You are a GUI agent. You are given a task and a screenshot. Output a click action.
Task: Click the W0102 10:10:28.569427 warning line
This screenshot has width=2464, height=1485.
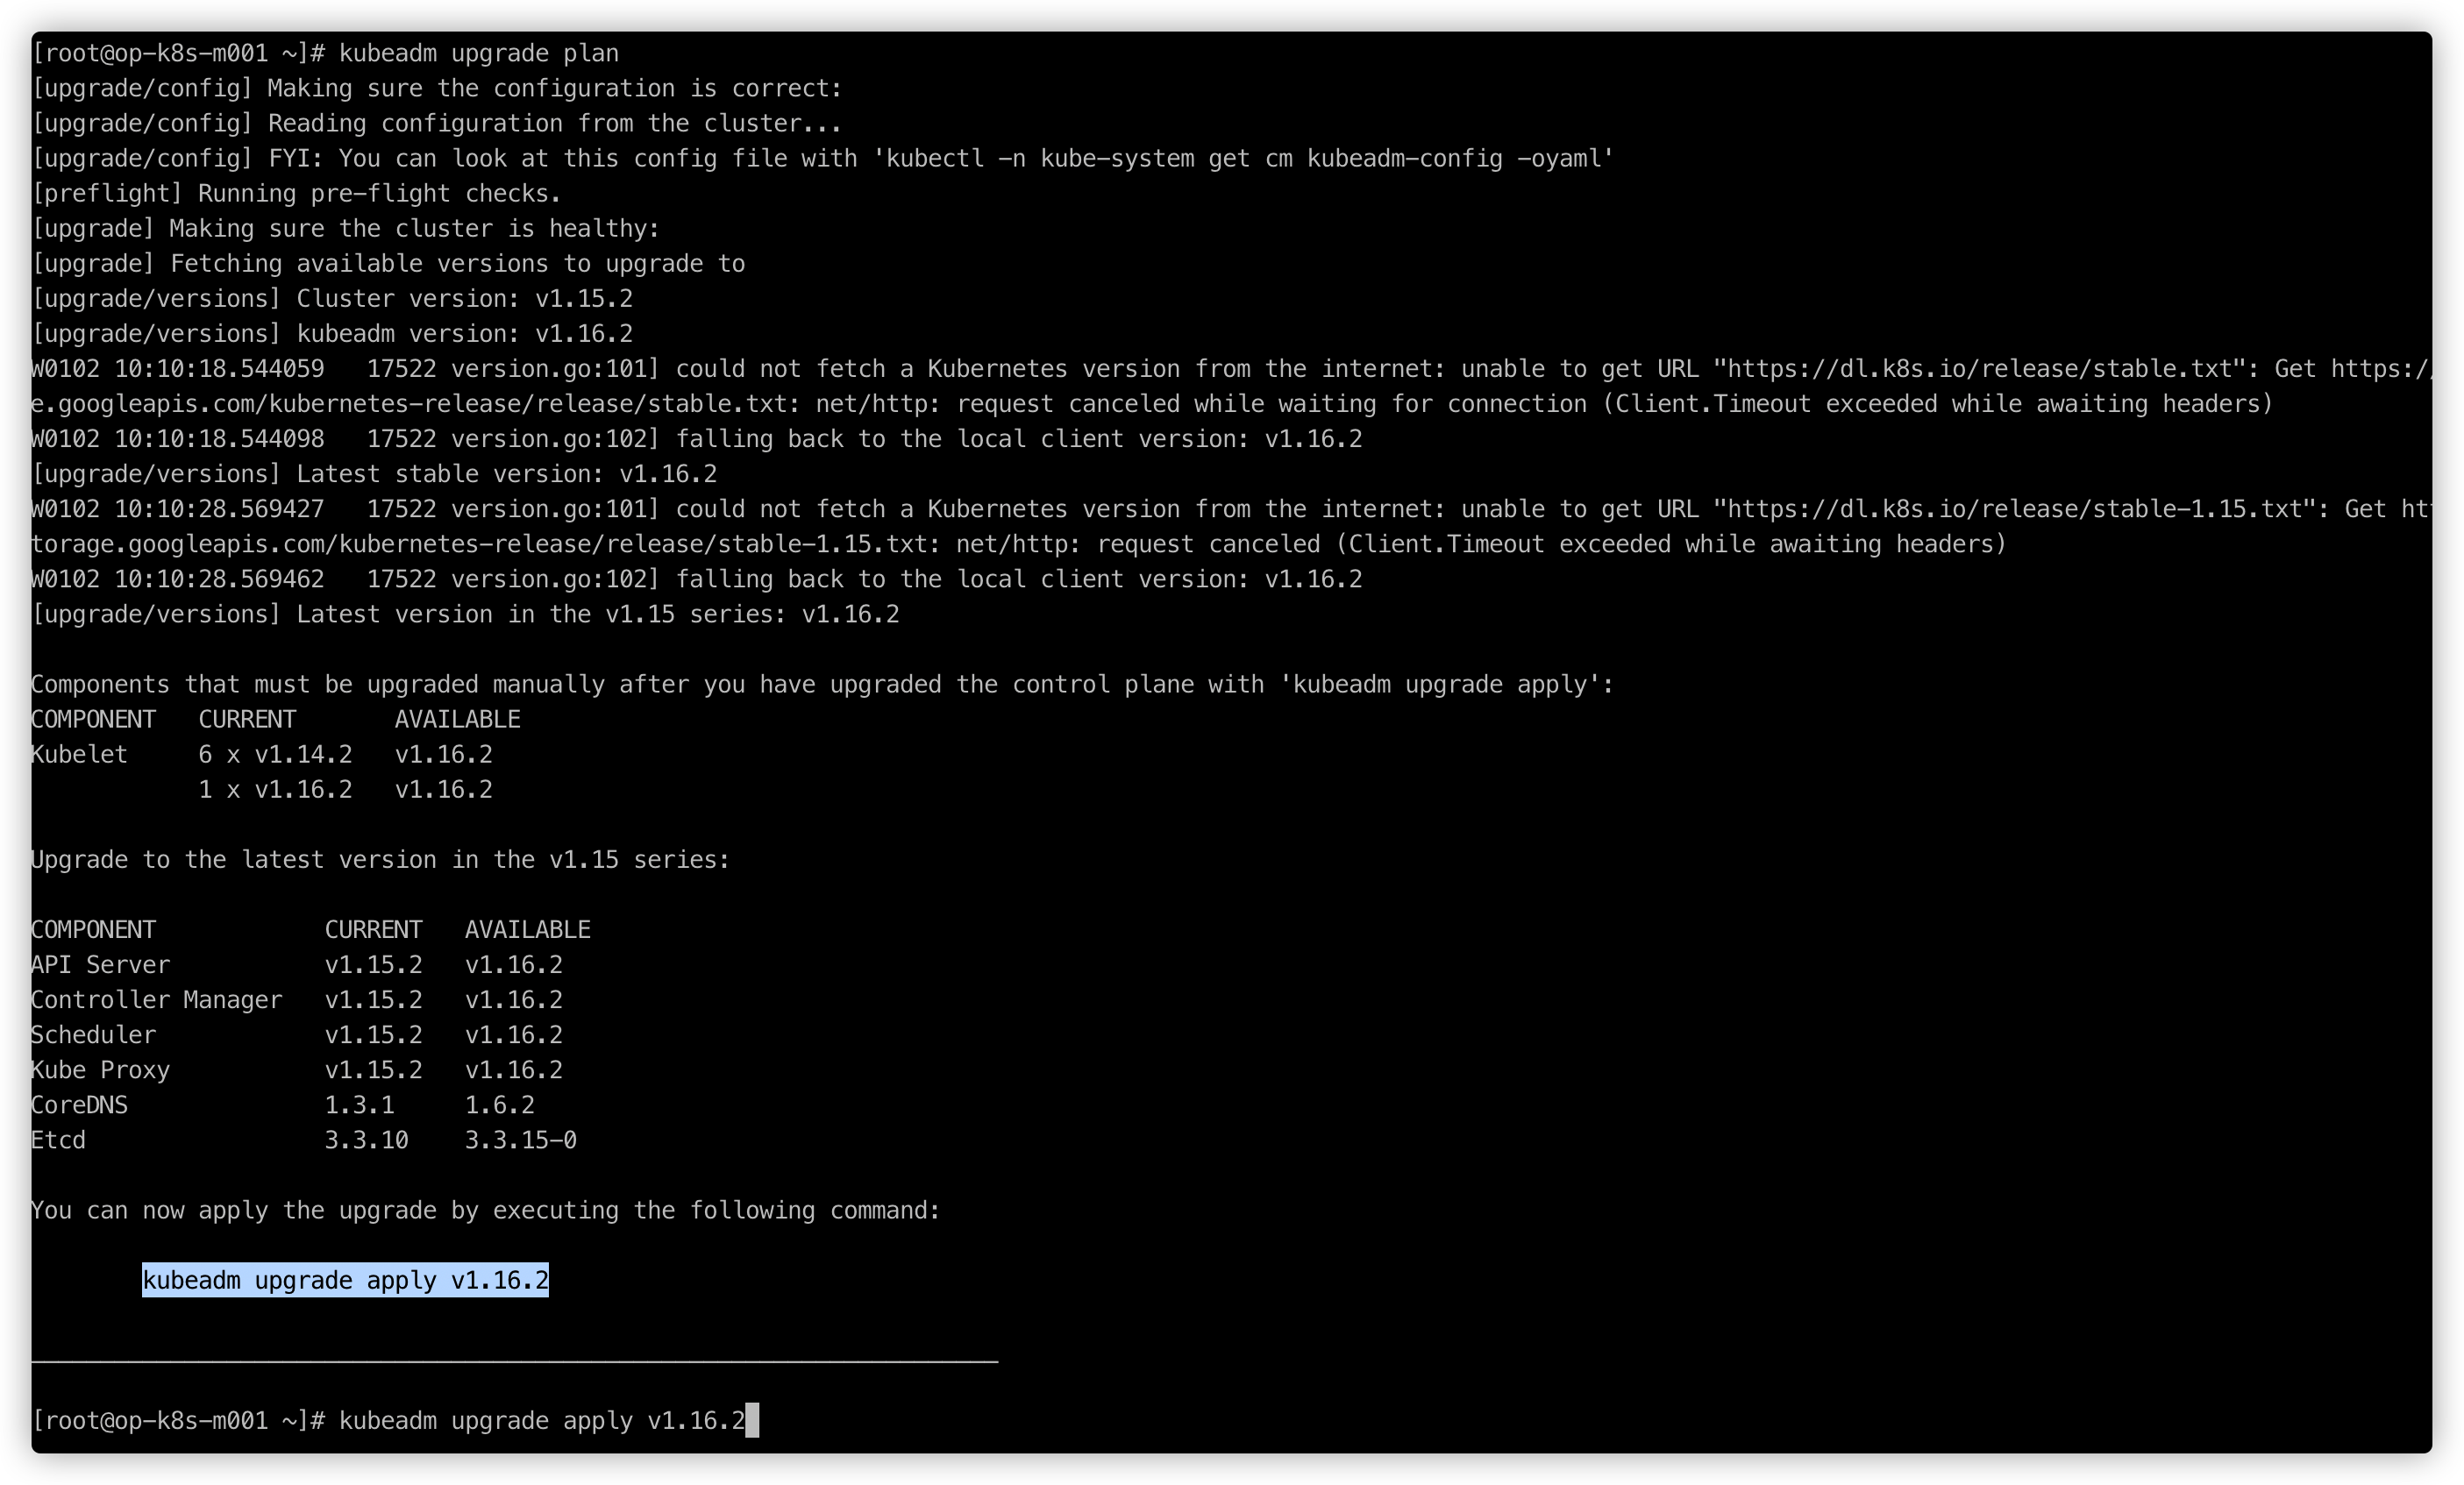coord(1231,508)
